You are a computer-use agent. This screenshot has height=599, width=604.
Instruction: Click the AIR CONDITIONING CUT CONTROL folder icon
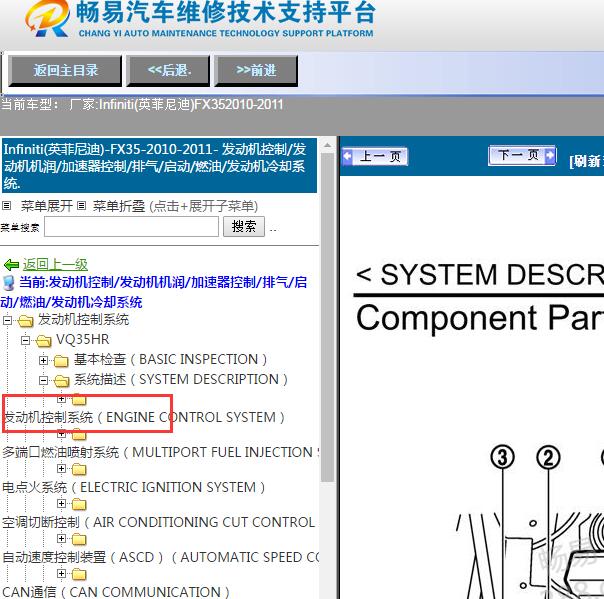[79, 504]
